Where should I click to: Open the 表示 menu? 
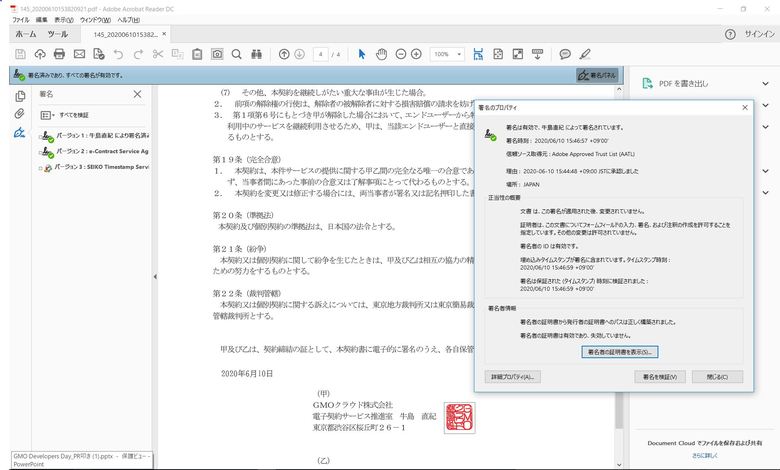click(x=64, y=20)
